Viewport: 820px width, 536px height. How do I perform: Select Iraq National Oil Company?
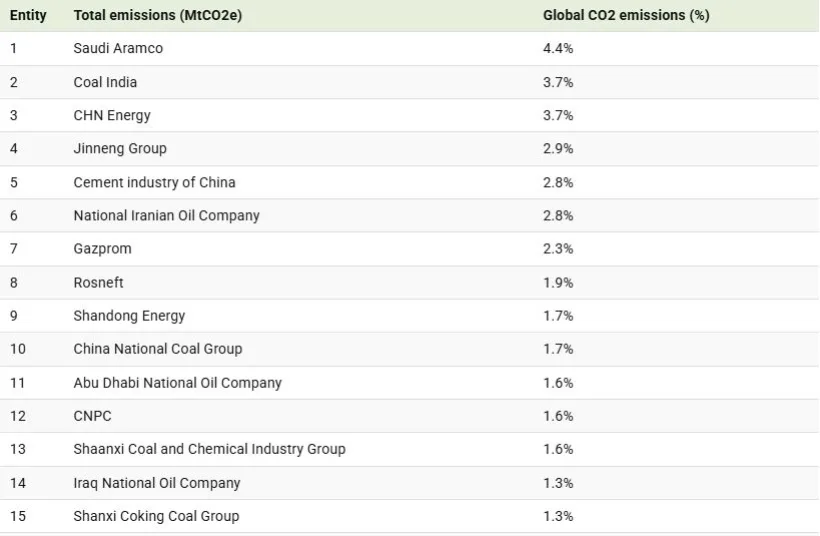click(157, 483)
